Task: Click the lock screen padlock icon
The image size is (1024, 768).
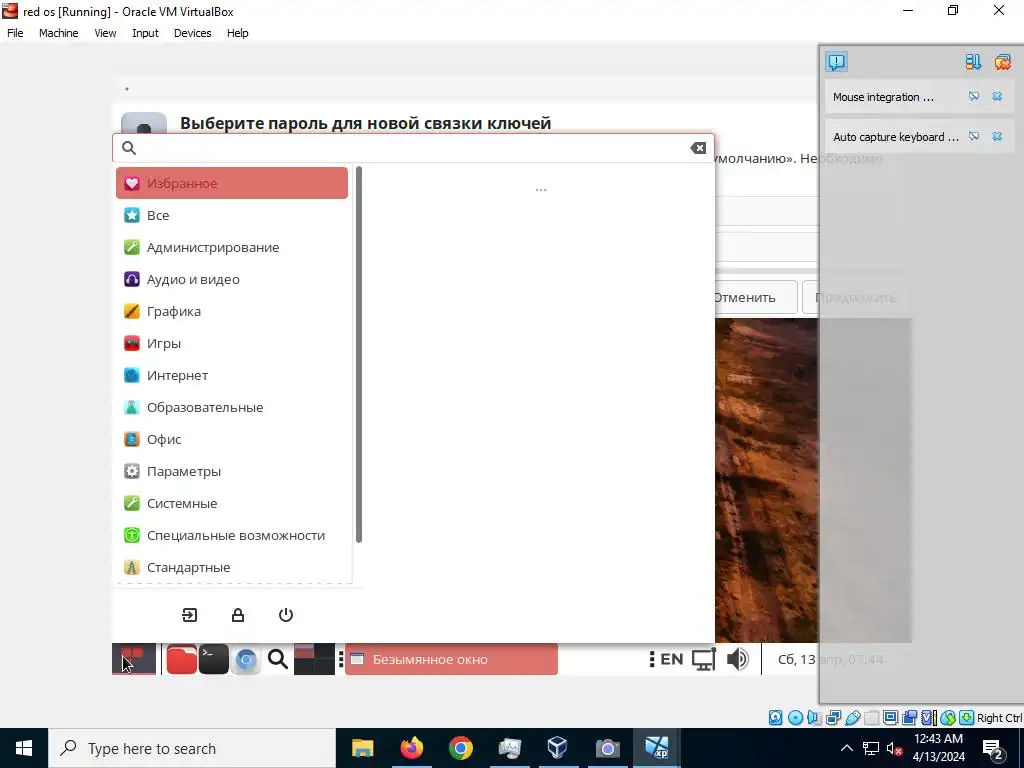Action: pyautogui.click(x=238, y=615)
